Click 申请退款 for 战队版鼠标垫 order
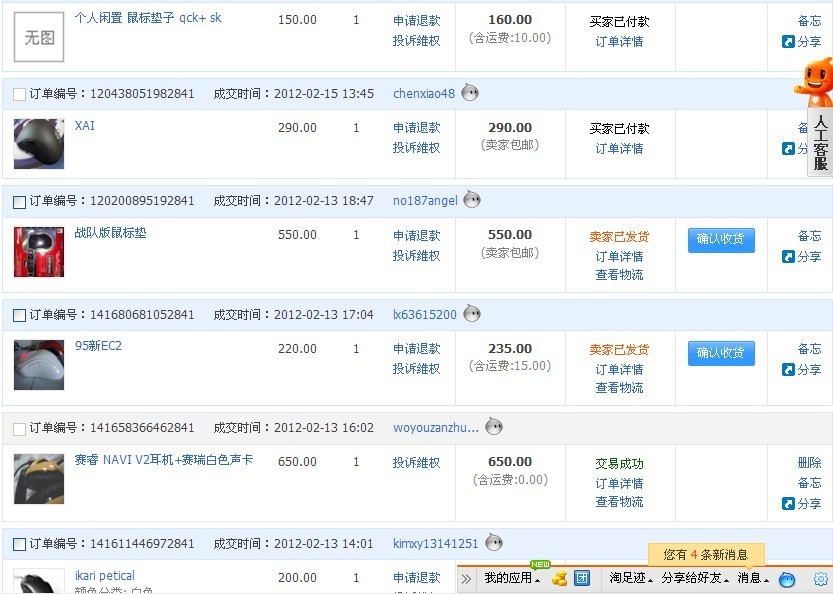The width and height of the screenshot is (833, 594). [416, 235]
